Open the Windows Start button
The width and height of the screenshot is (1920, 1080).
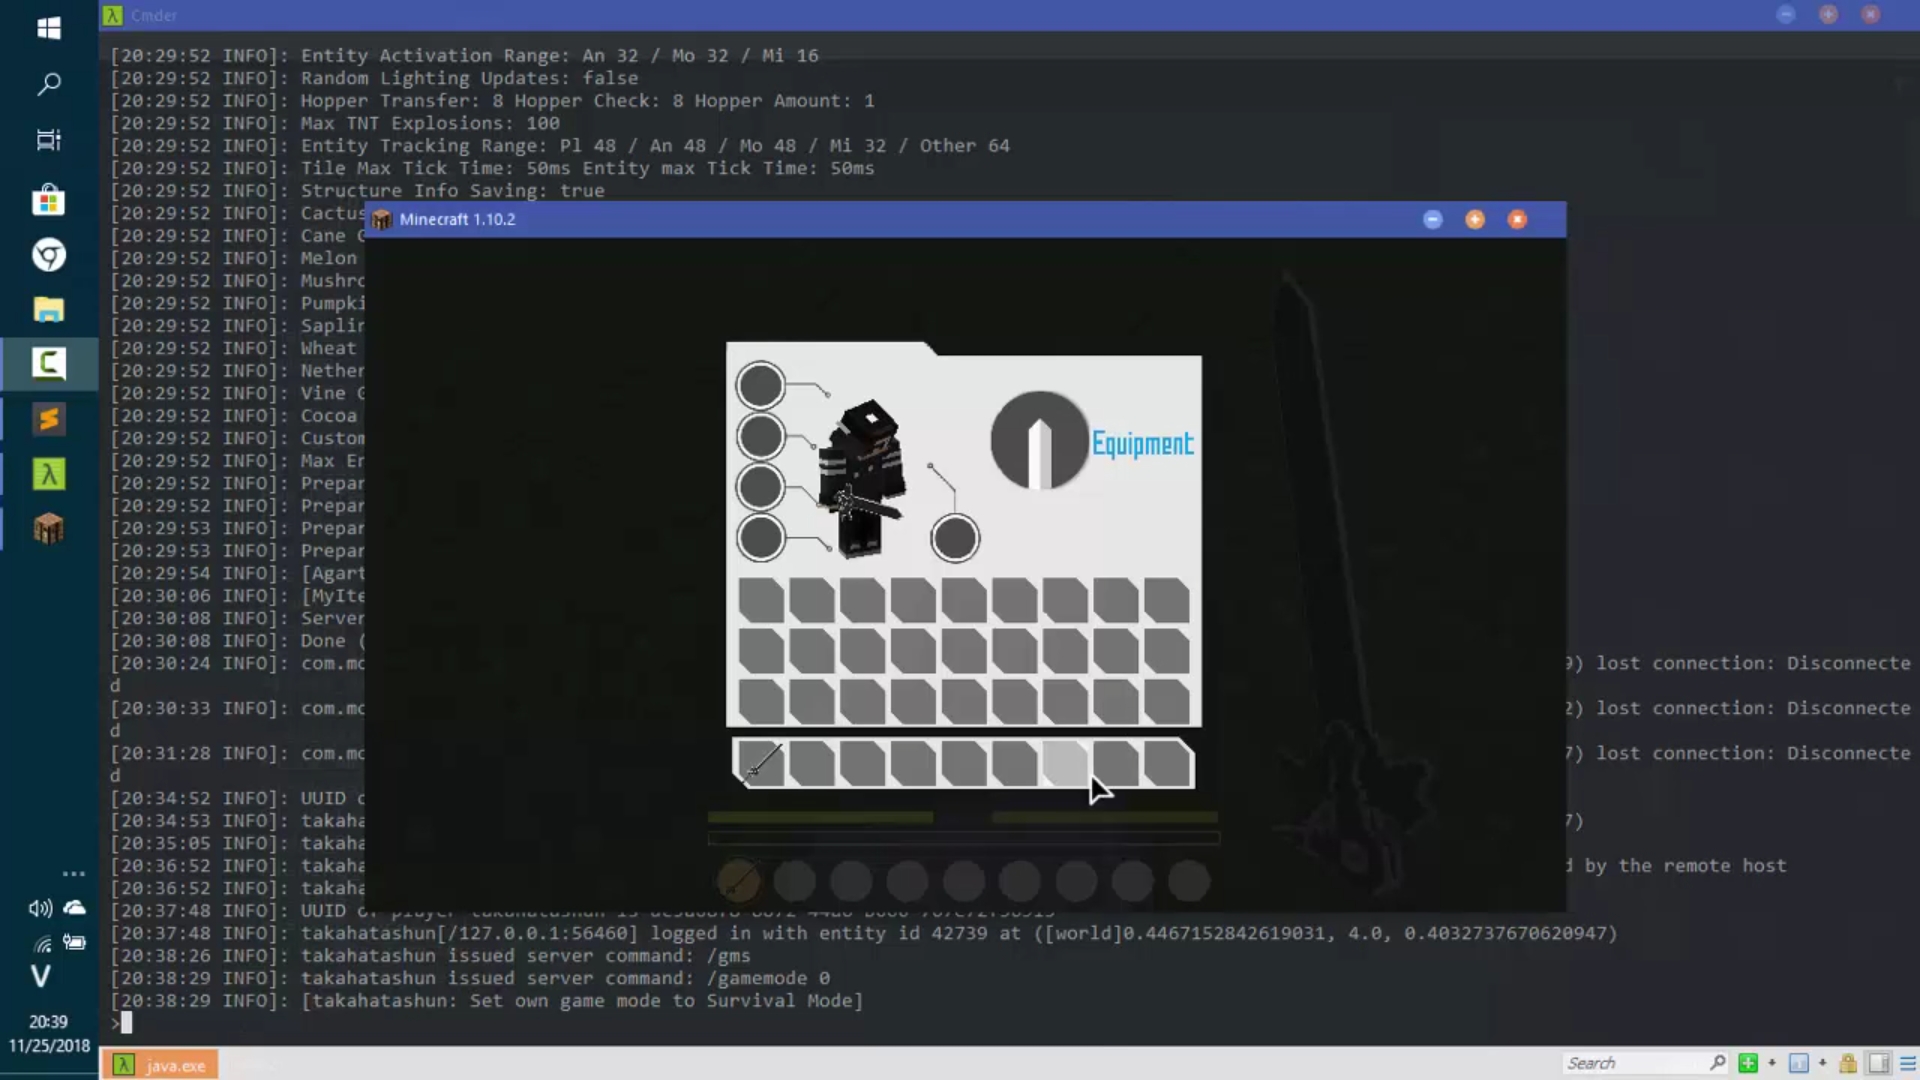tap(48, 28)
